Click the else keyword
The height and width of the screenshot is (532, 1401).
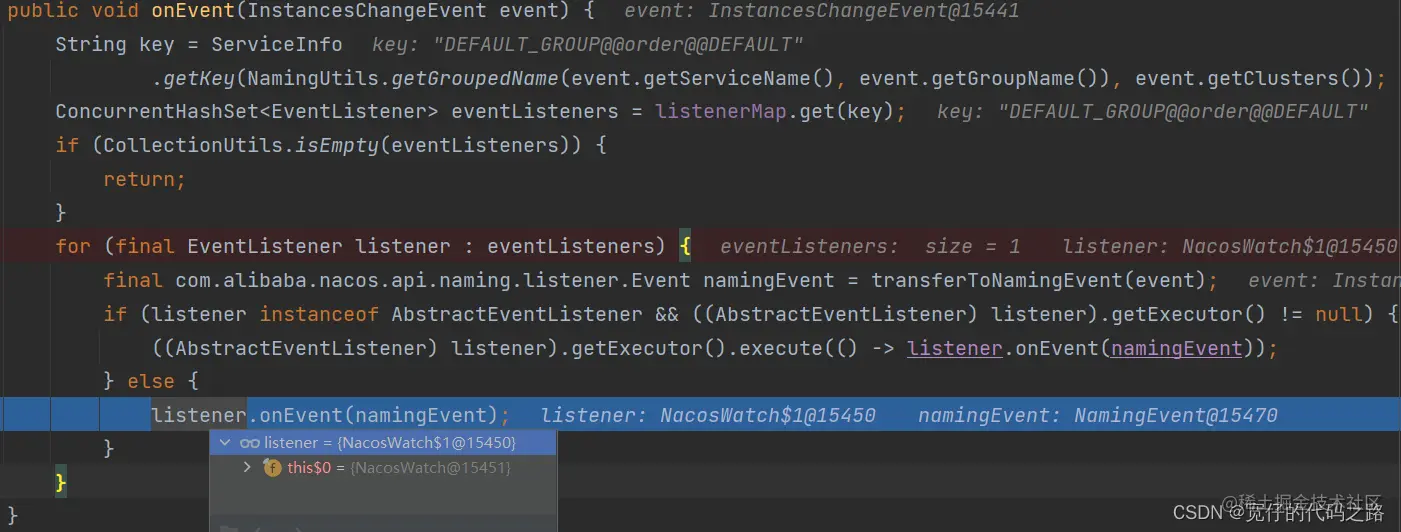click(x=151, y=381)
